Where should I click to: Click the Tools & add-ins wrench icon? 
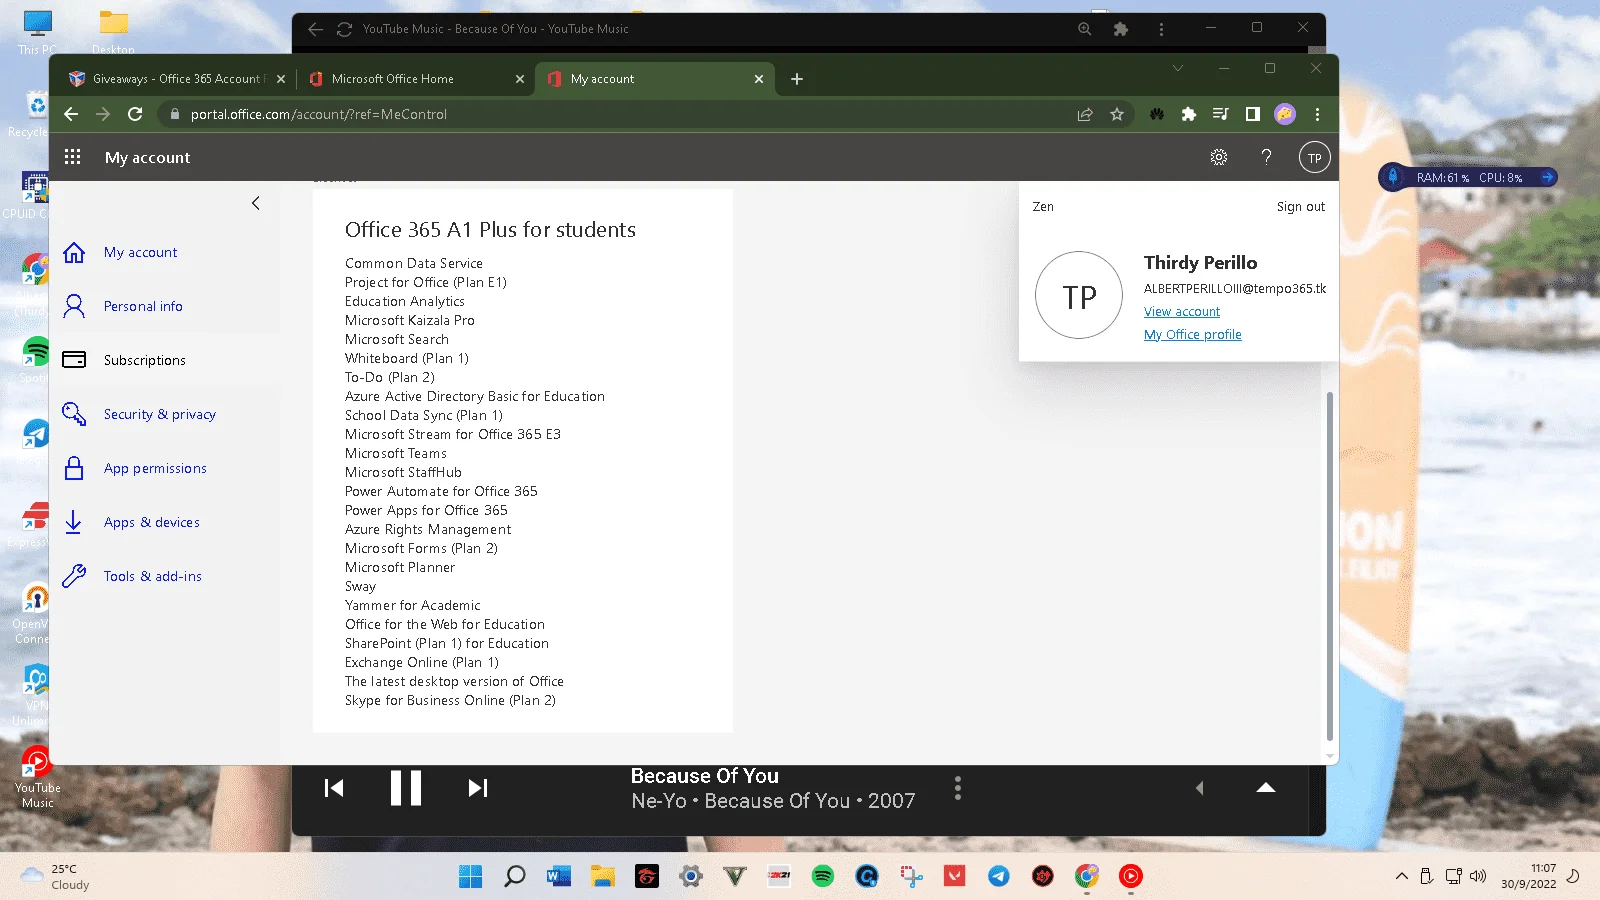coord(74,576)
